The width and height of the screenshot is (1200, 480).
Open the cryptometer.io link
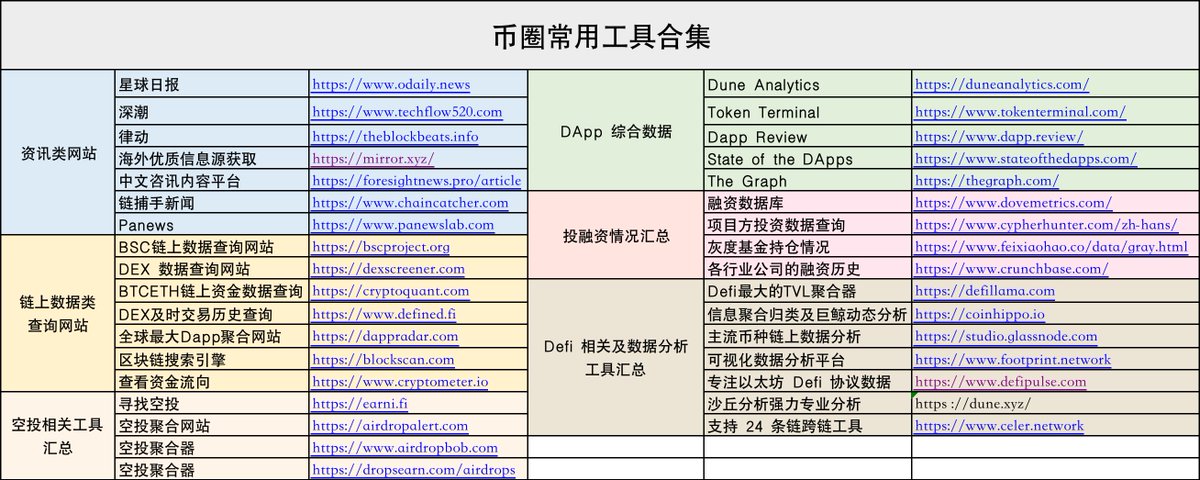[400, 382]
